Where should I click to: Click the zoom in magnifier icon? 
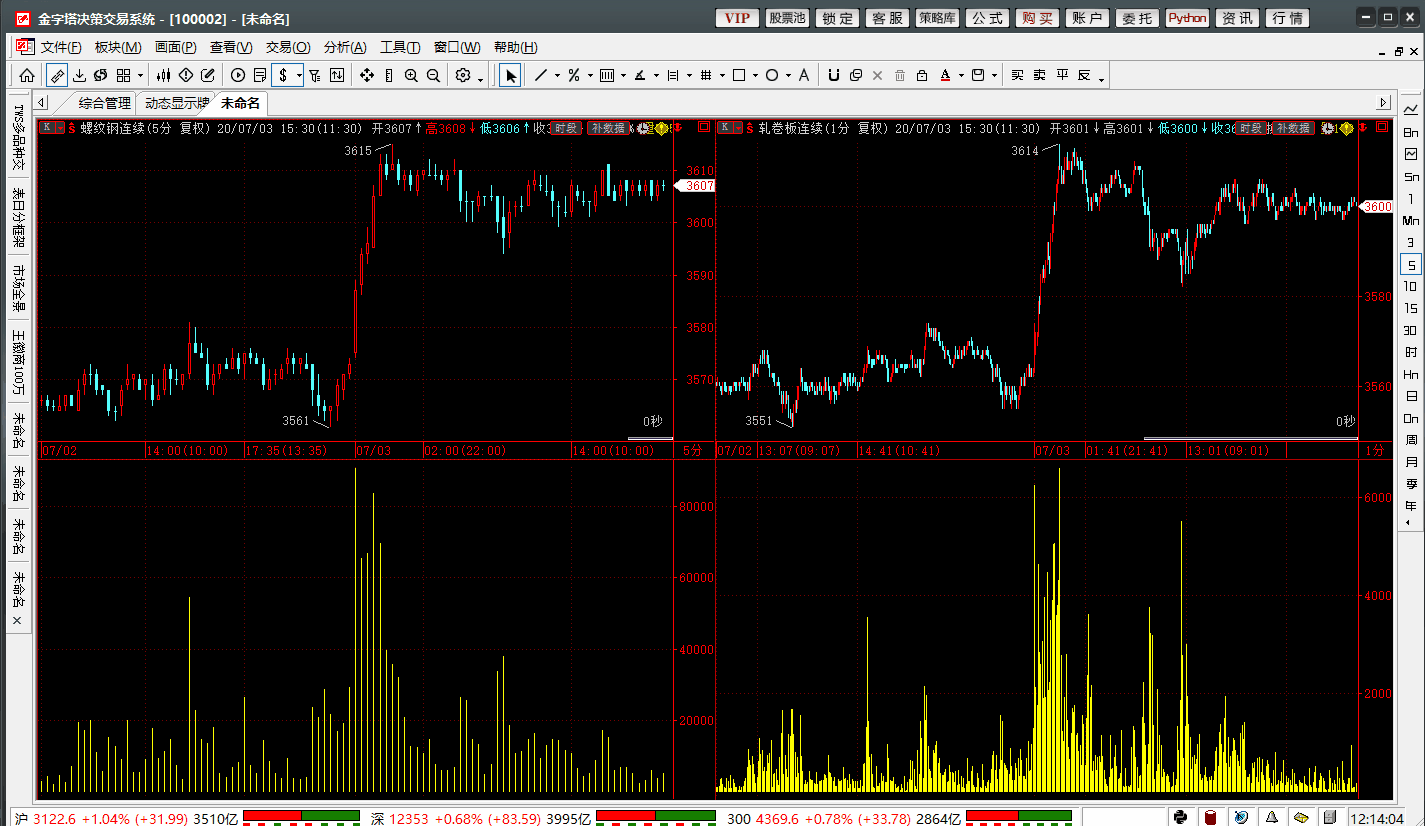[x=411, y=75]
